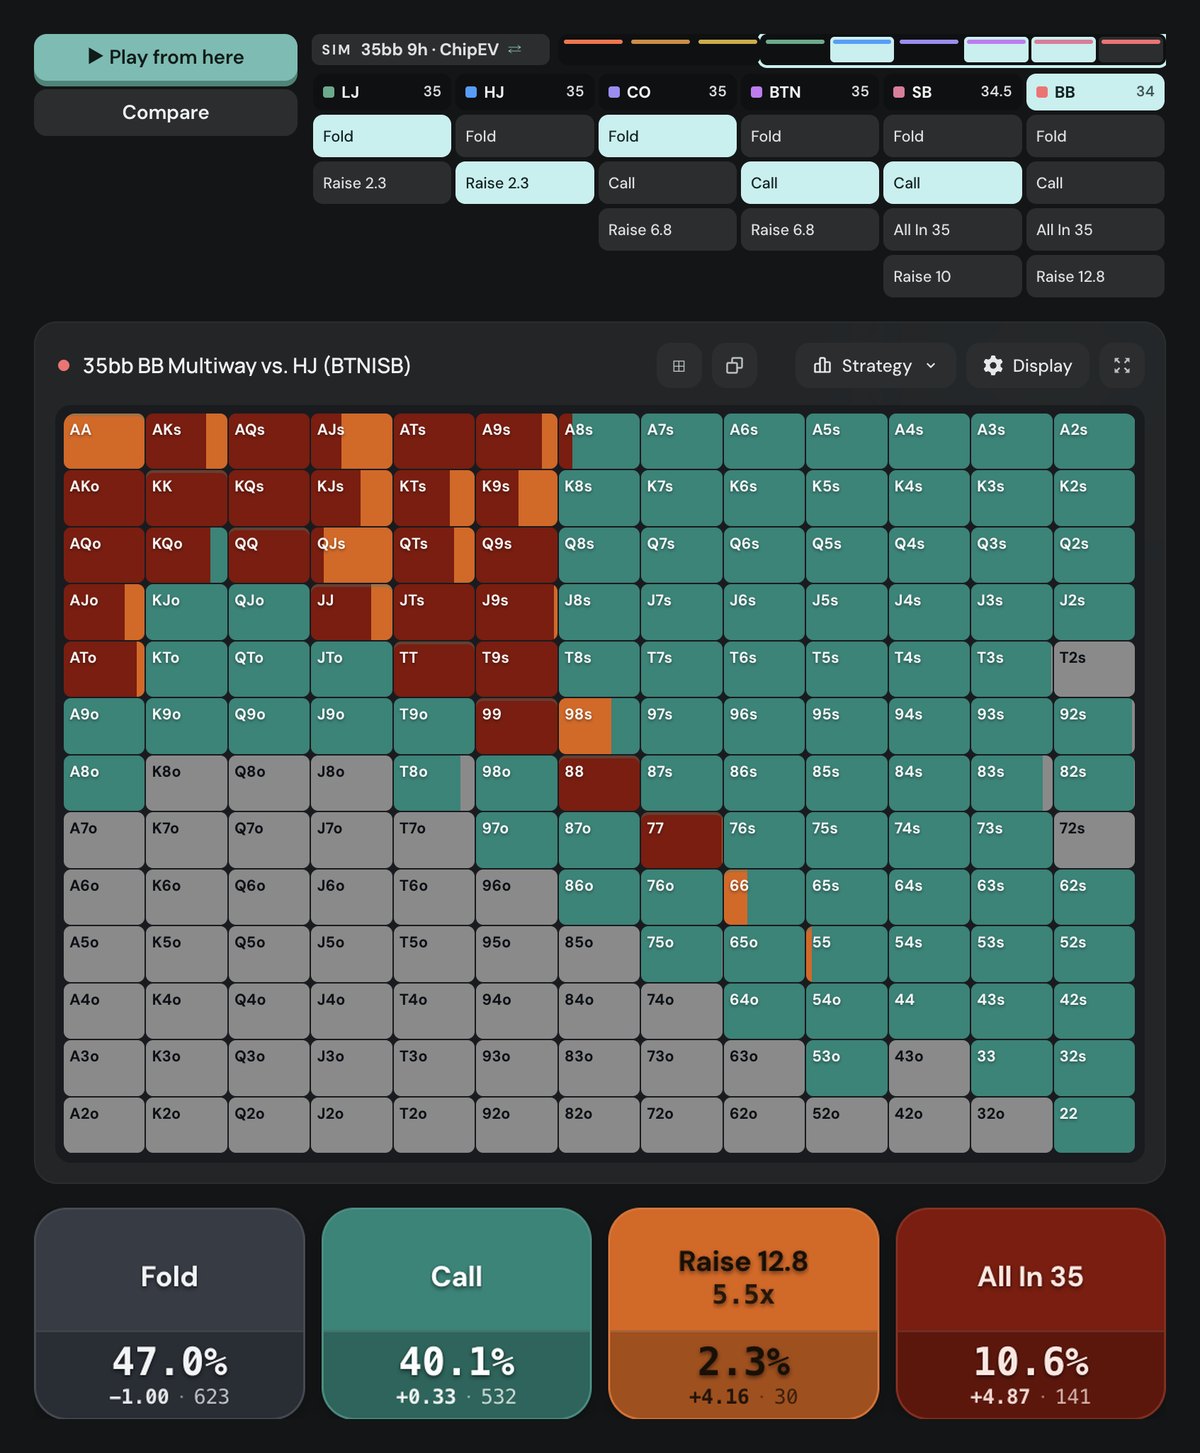Select the 88 hand cell

coord(599,783)
